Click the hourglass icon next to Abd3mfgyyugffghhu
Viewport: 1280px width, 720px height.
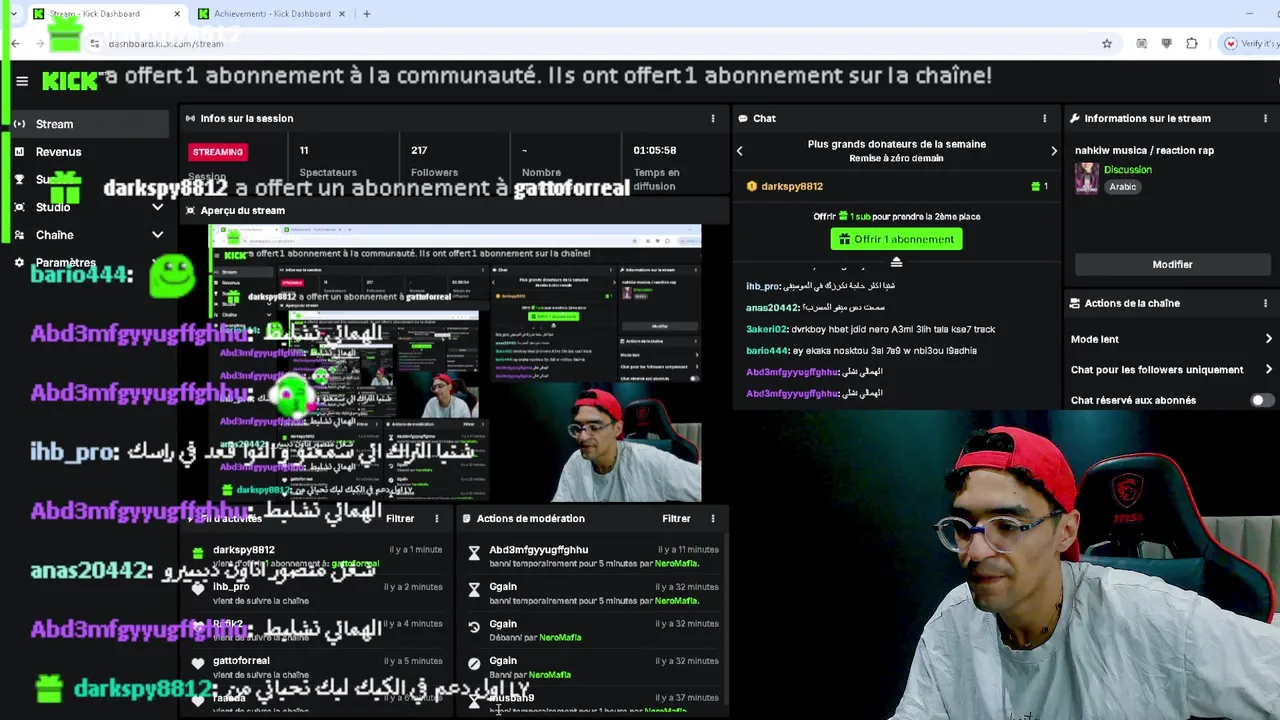[x=474, y=553]
